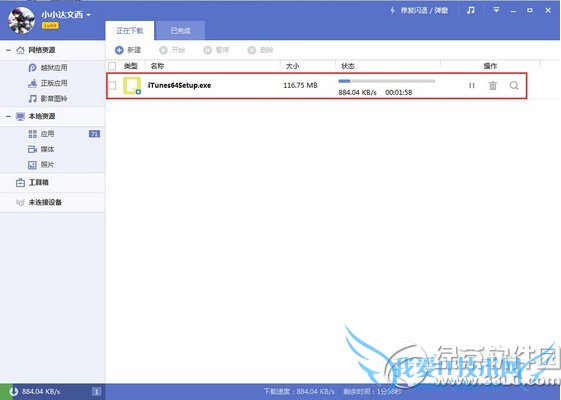Click the iTunes64Setup.exe file type icon
Viewport: 561px width, 400px height.
tap(132, 86)
